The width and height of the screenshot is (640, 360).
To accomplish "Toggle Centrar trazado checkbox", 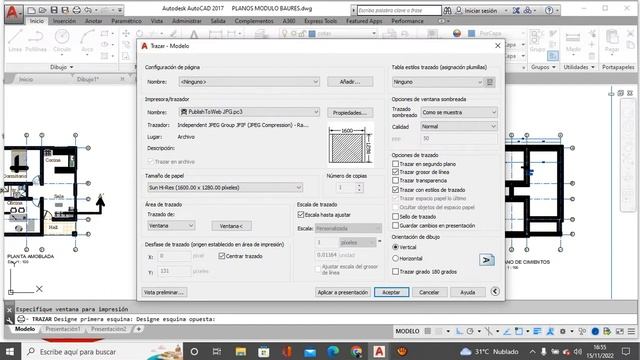I will click(222, 256).
